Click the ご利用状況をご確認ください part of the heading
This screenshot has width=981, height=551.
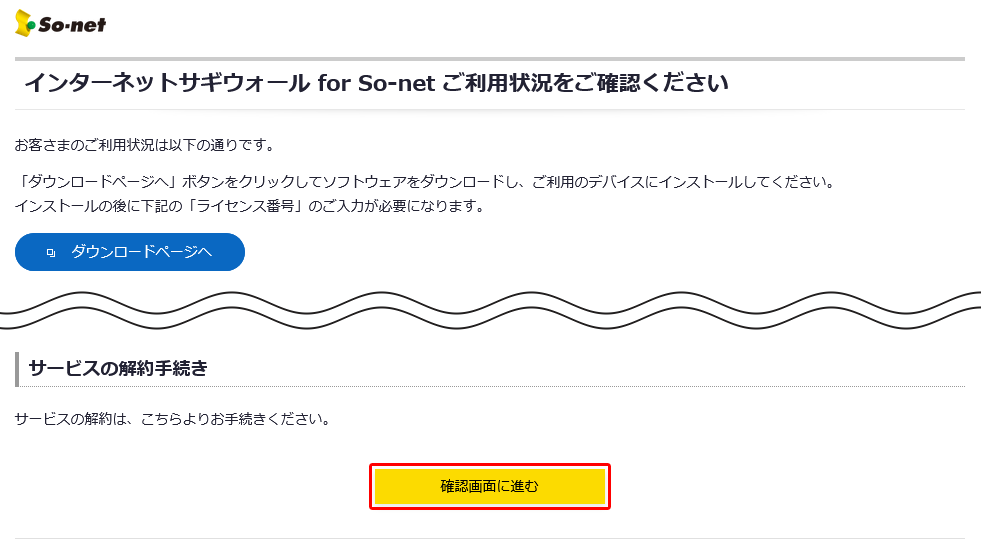(x=585, y=83)
